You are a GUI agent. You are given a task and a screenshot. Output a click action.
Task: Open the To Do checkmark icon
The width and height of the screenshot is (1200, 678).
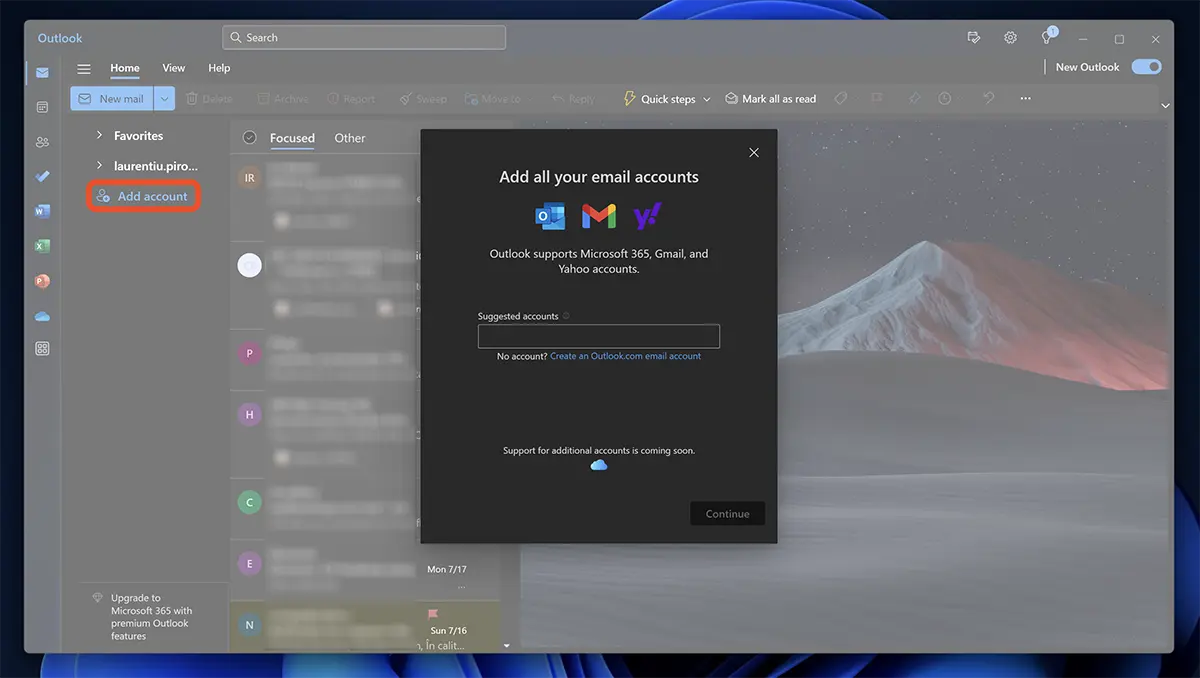(x=42, y=177)
